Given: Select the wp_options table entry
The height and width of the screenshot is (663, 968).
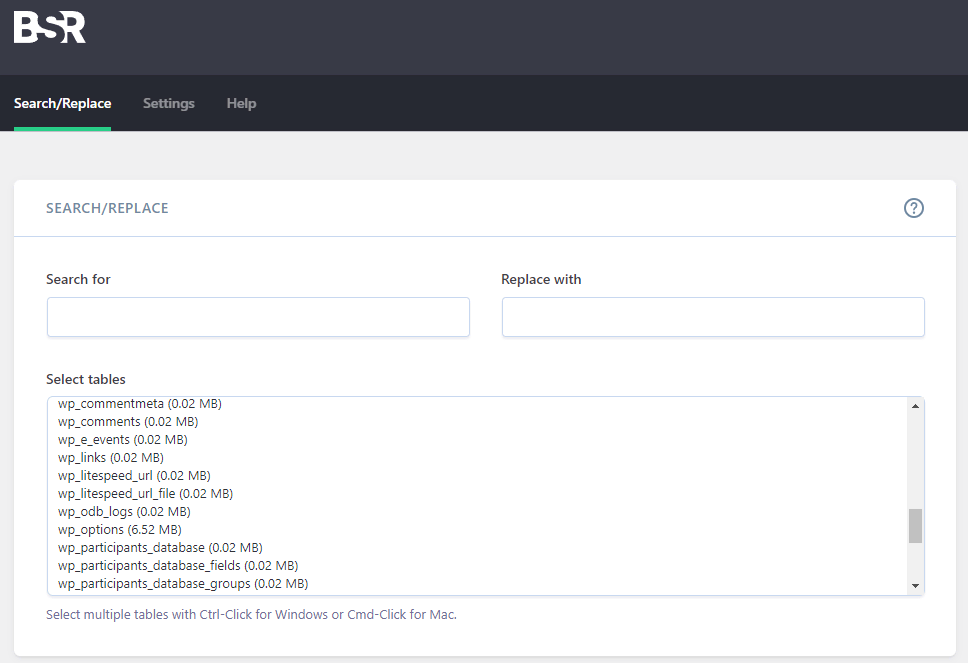Looking at the screenshot, I should tap(477, 530).
